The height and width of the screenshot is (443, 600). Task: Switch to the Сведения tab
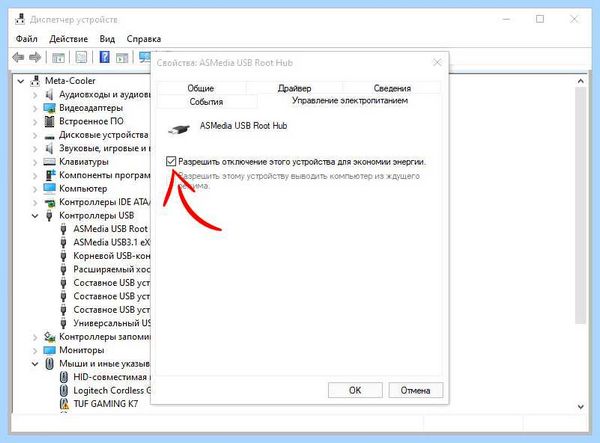point(392,88)
